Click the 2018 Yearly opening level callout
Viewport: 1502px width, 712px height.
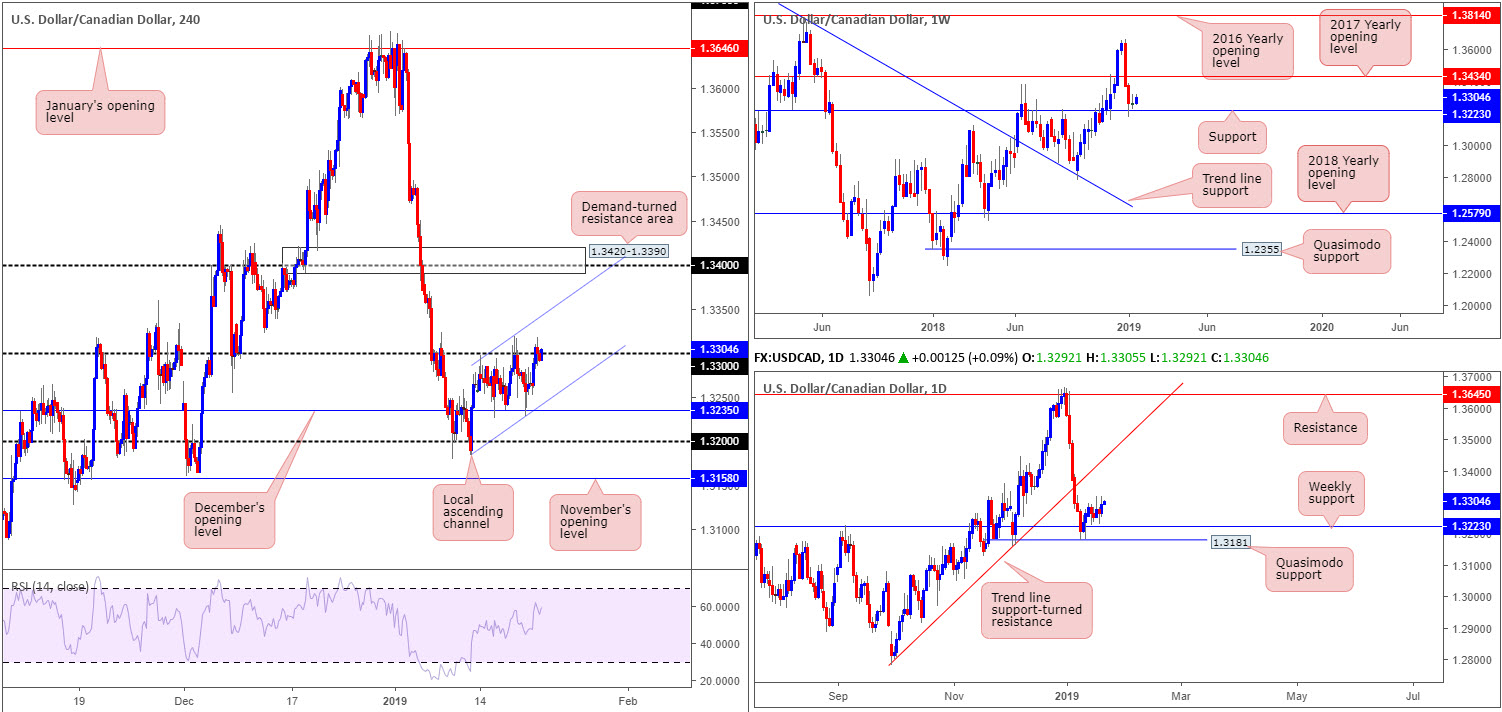1343,174
